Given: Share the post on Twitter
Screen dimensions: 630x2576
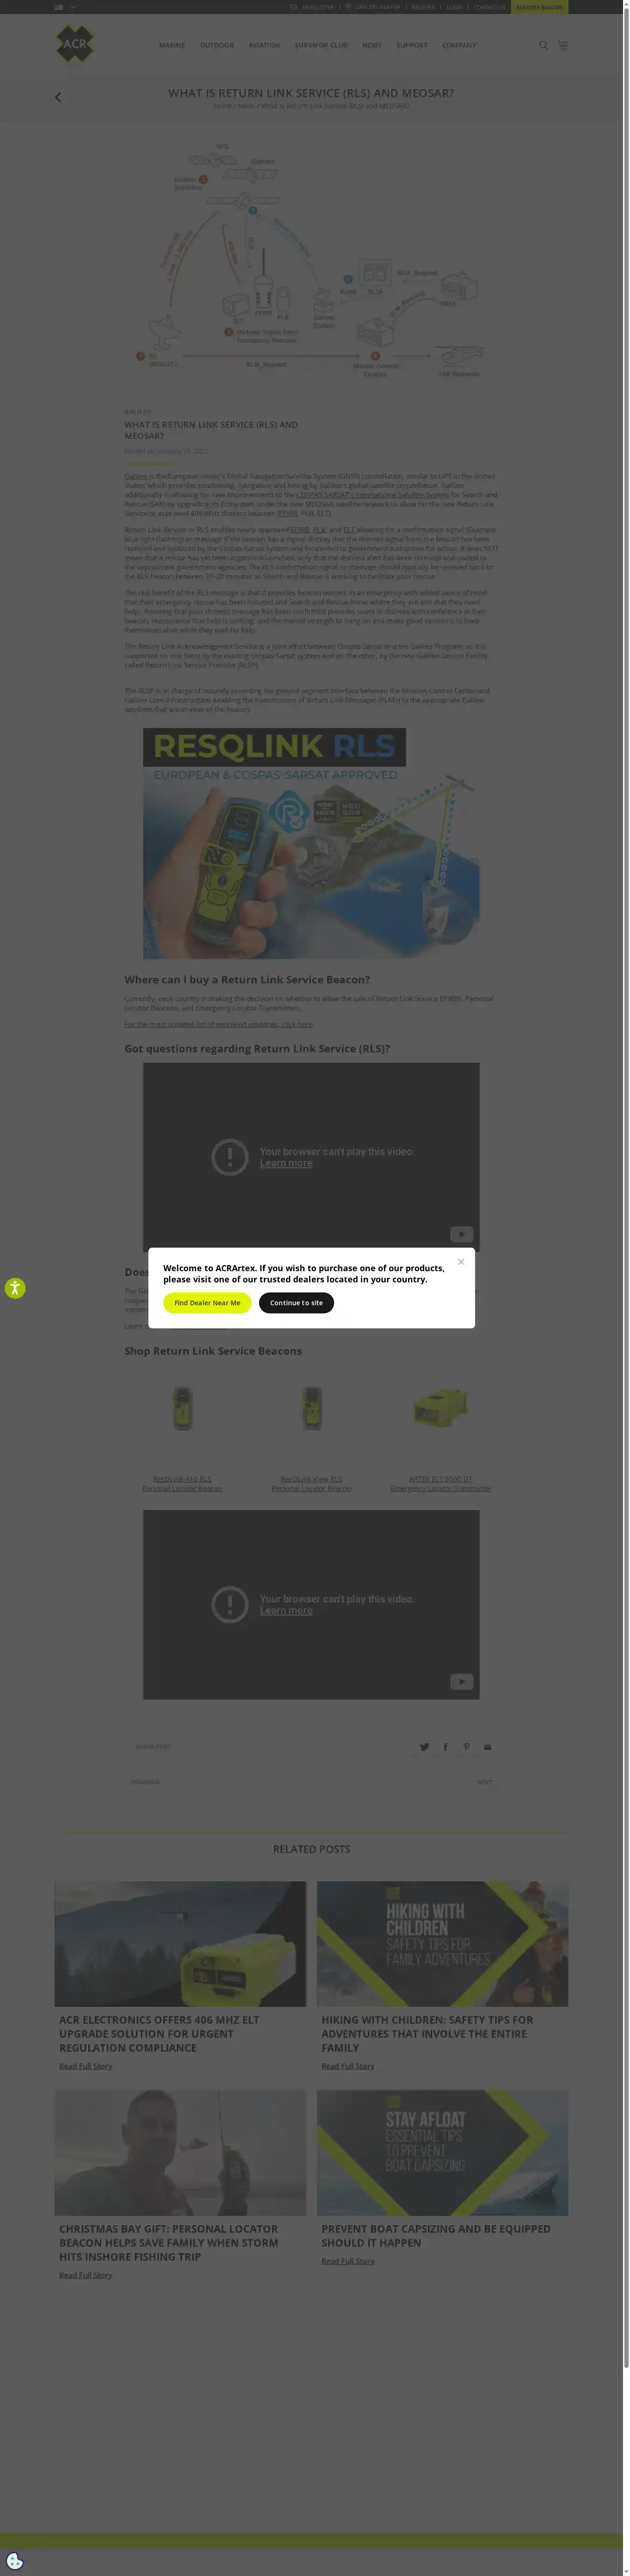Looking at the screenshot, I should (424, 1746).
